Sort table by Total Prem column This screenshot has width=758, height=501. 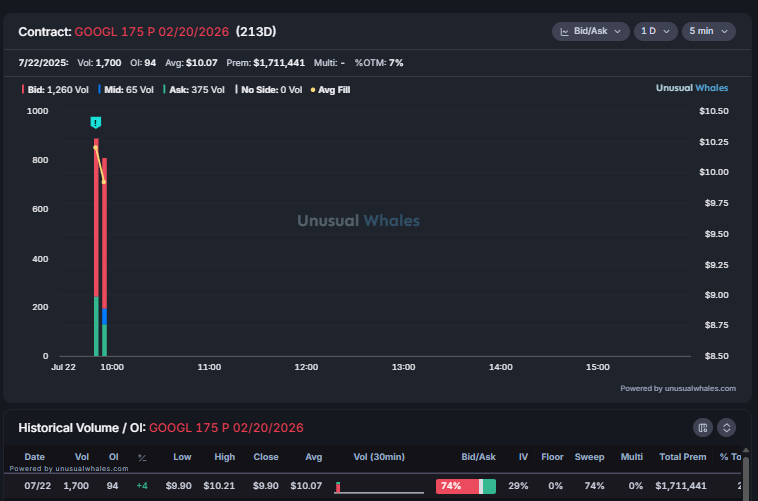click(x=683, y=457)
